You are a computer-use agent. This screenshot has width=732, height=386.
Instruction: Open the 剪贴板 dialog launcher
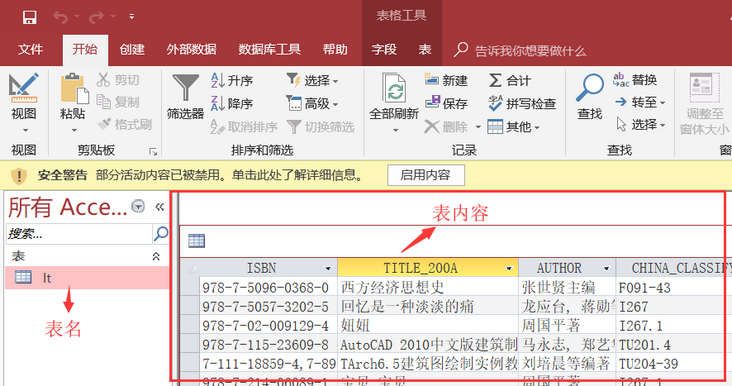point(153,151)
